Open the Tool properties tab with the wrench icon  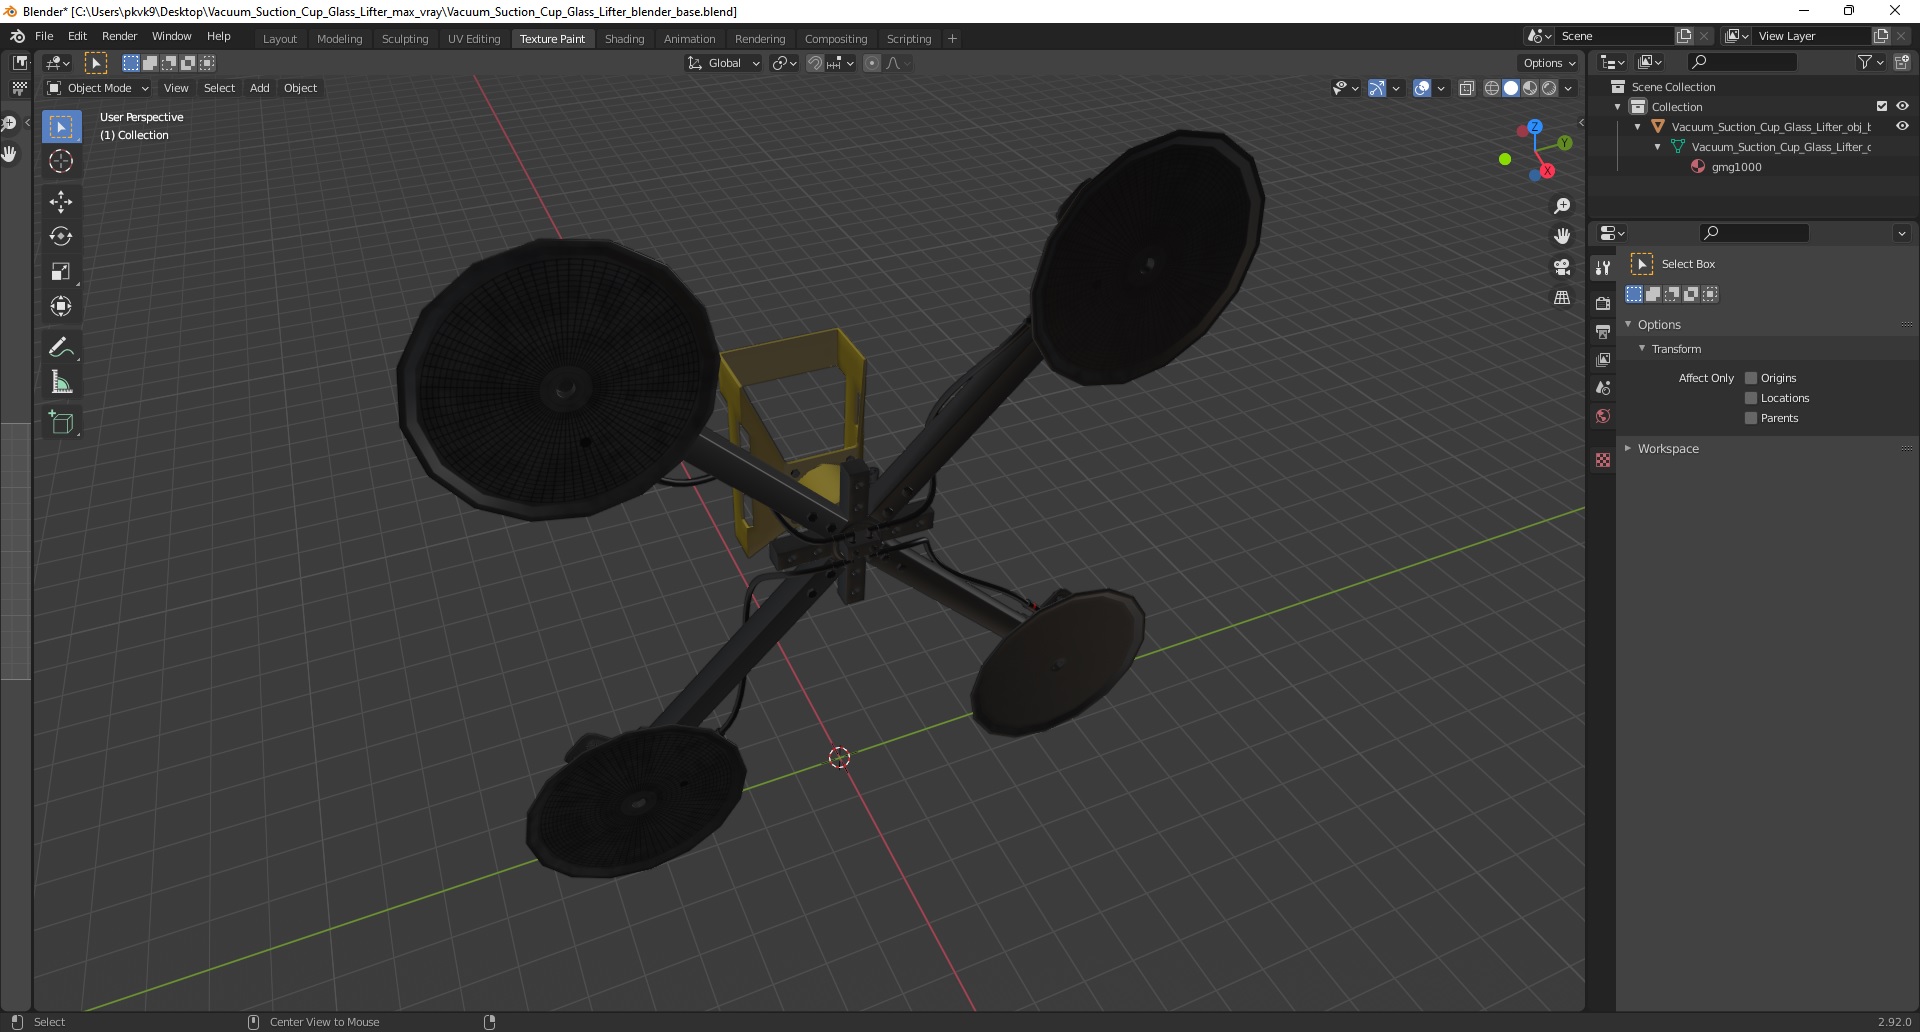pyautogui.click(x=1603, y=267)
